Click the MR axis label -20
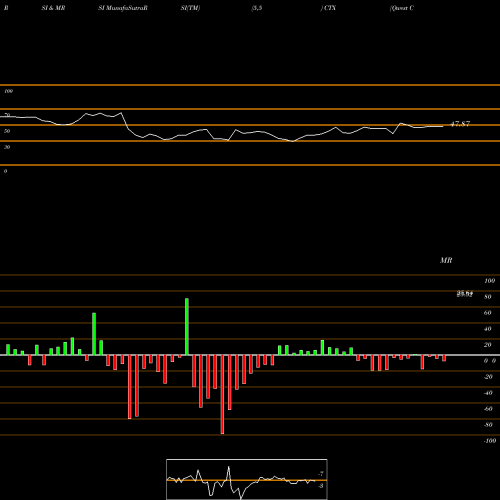This screenshot has height=500, width=500. click(x=488, y=377)
